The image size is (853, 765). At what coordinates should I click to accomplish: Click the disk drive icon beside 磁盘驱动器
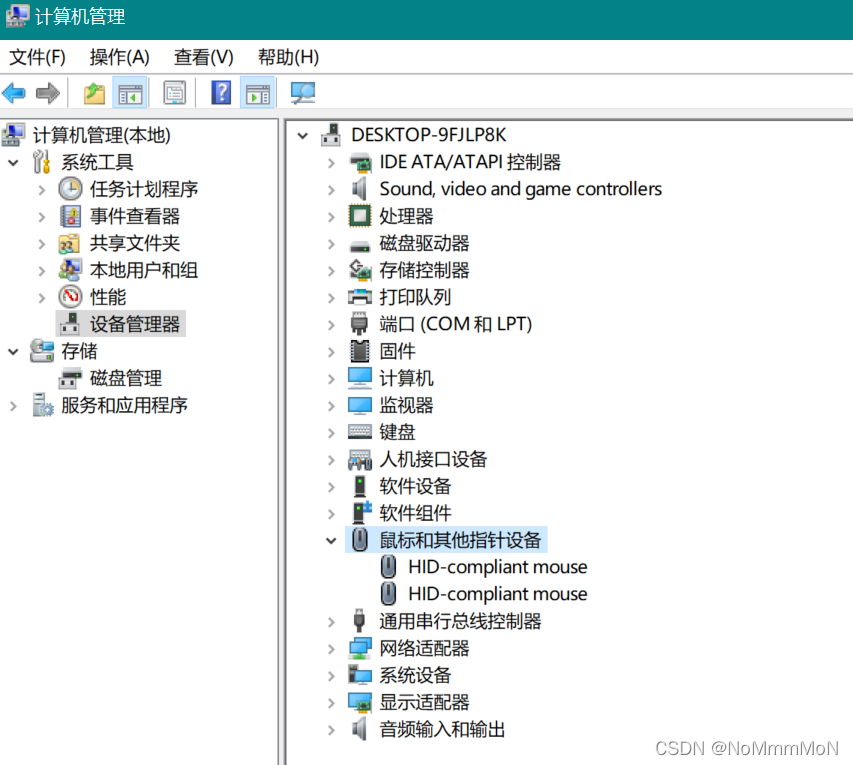[360, 246]
